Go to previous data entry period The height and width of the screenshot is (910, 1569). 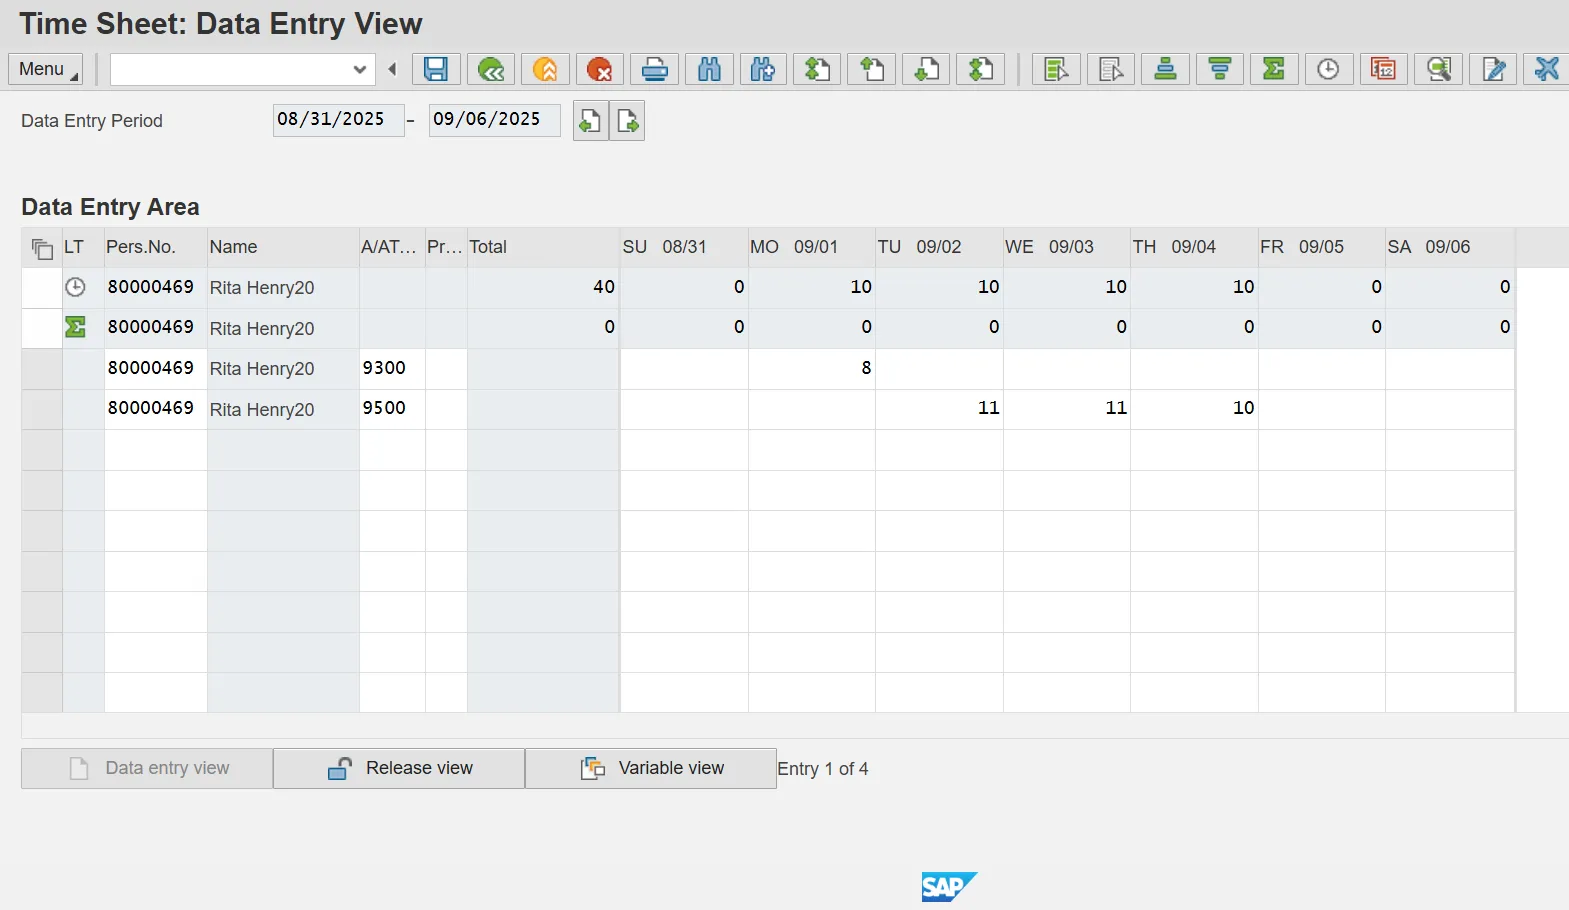click(x=590, y=121)
